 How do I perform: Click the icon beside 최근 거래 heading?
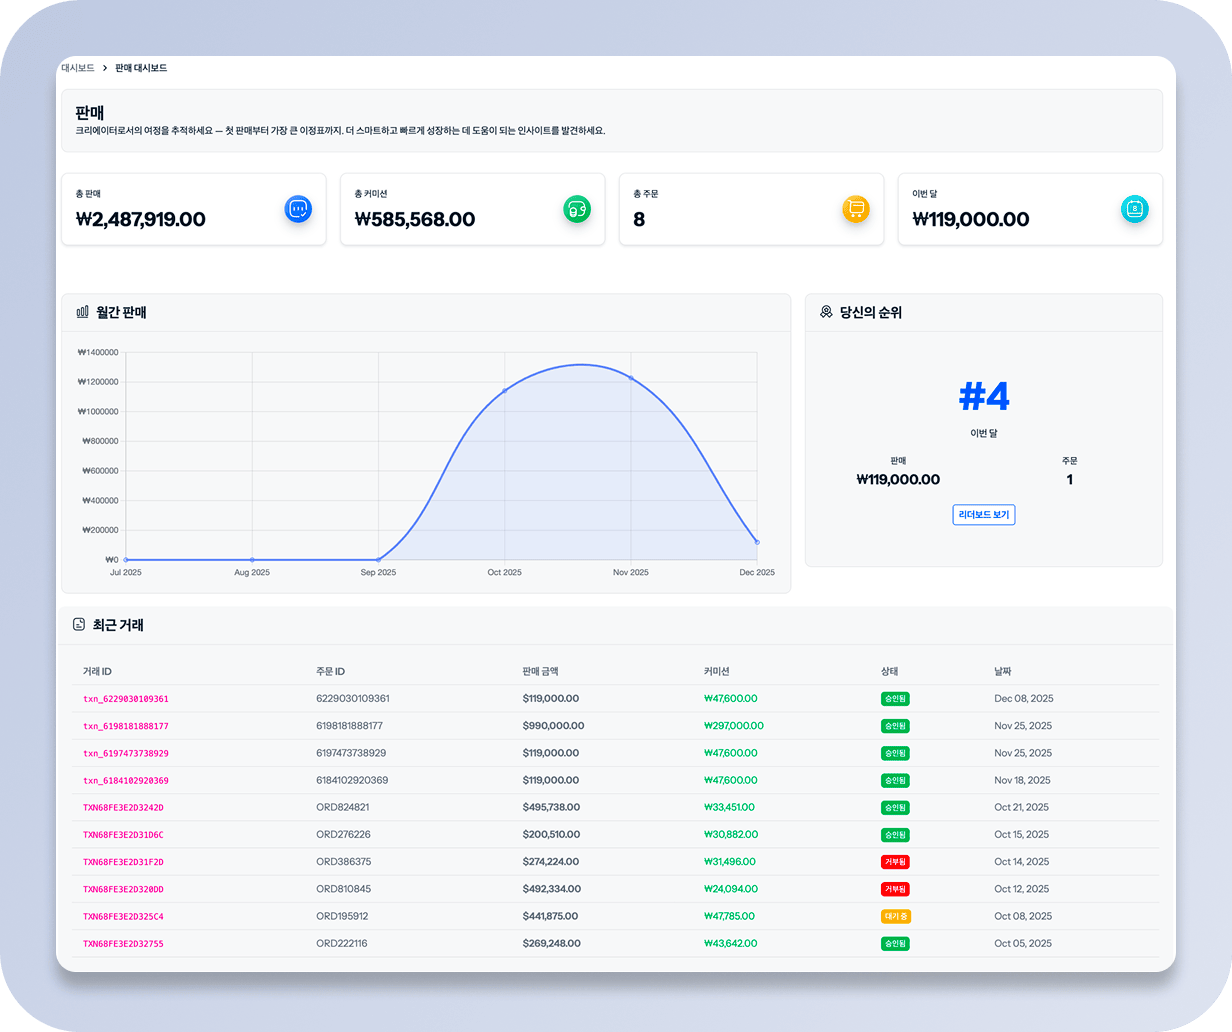pos(79,625)
